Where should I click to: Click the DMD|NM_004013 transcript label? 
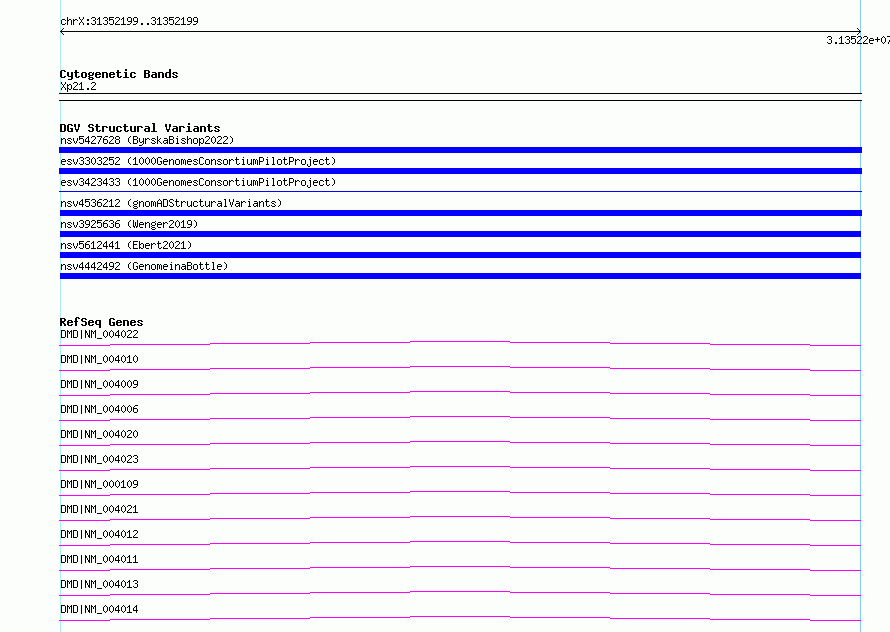pos(99,584)
